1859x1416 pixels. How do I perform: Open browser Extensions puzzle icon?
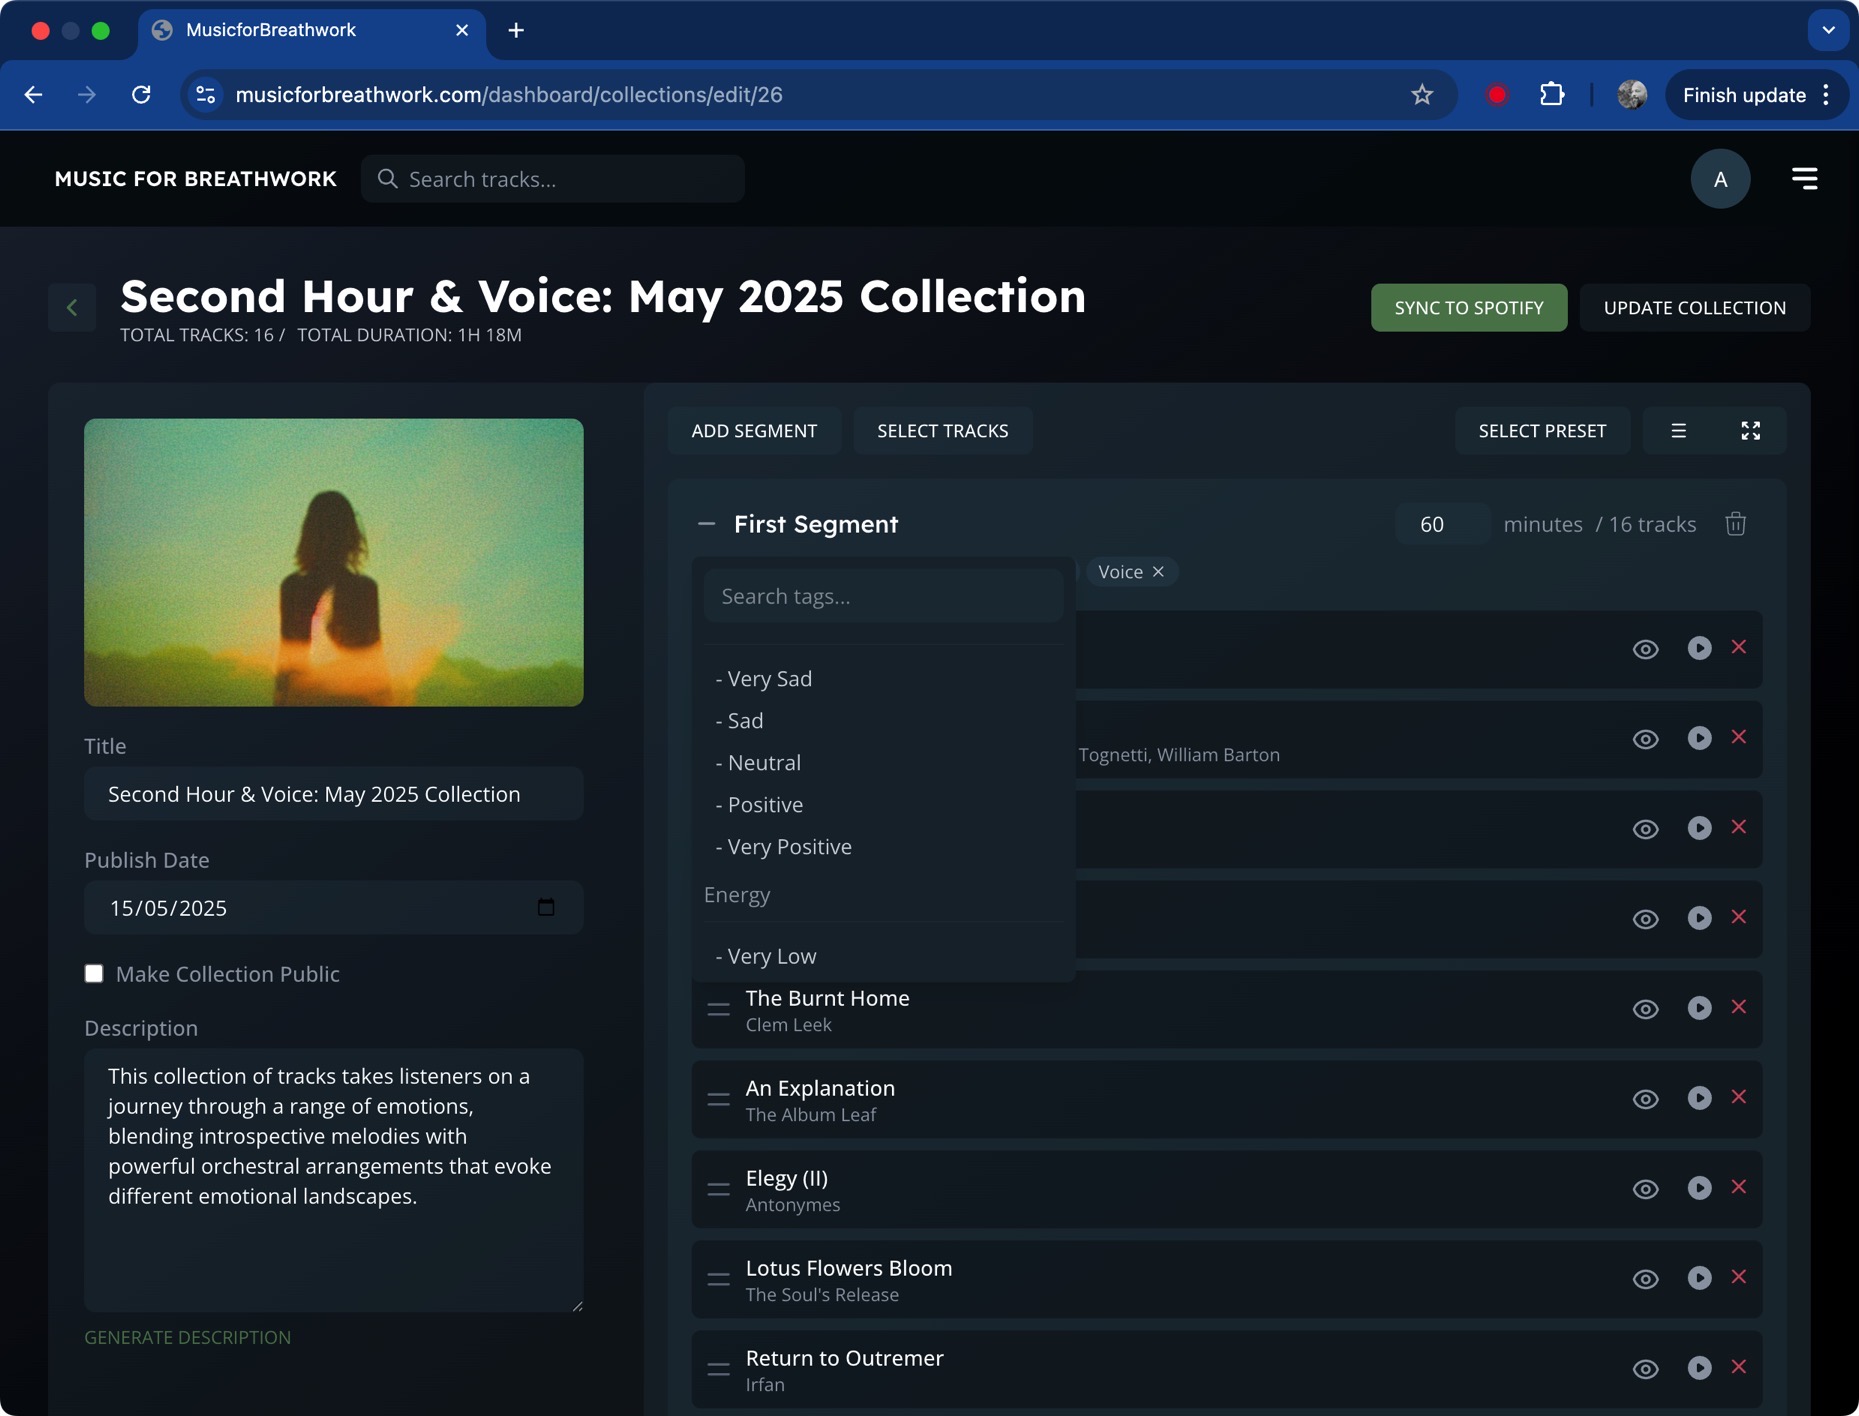(x=1551, y=95)
